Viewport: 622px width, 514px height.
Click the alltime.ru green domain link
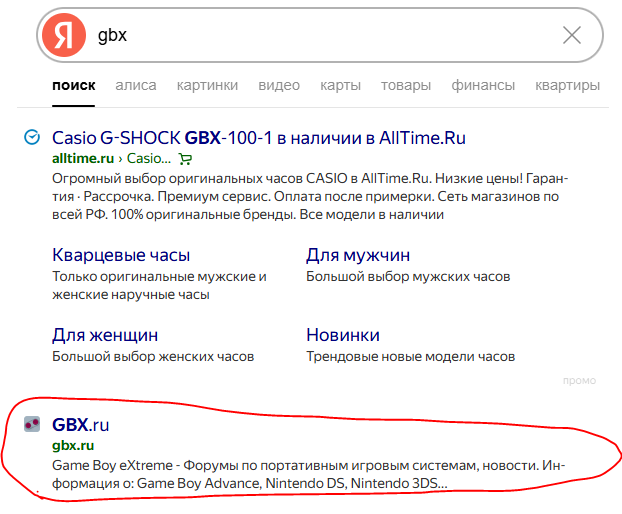(83, 158)
